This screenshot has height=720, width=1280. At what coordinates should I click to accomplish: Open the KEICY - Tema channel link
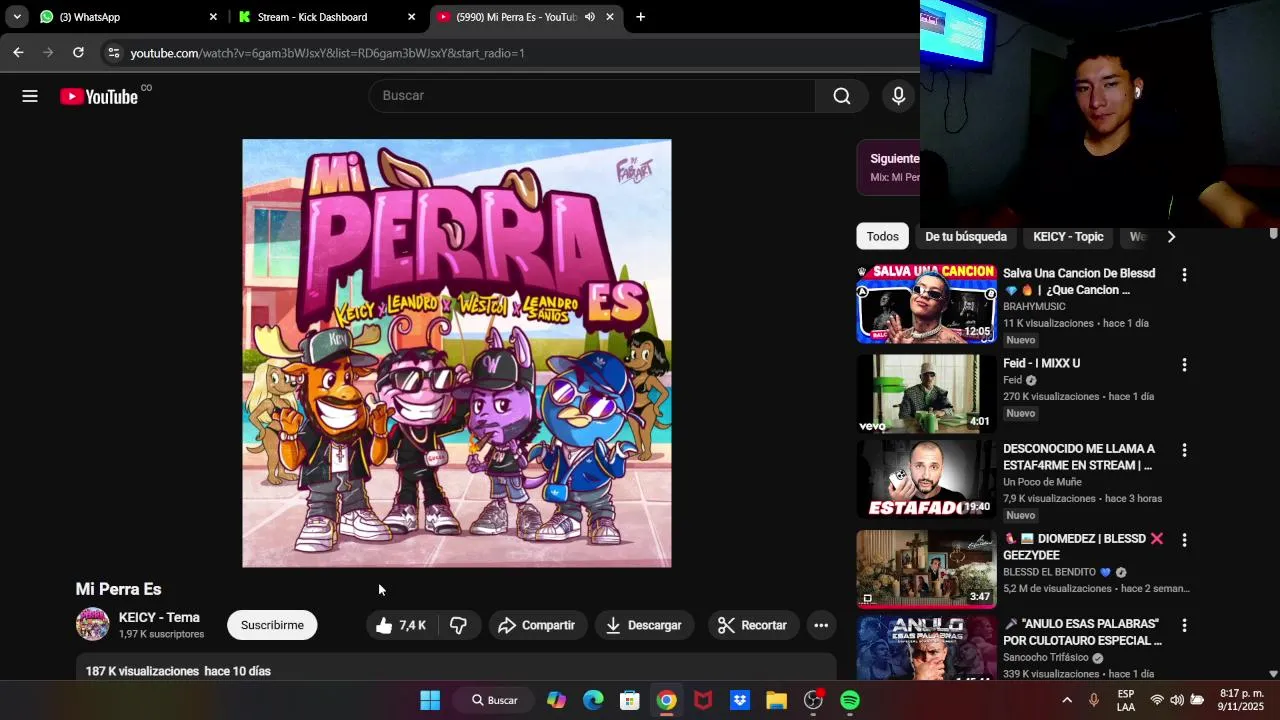[159, 617]
